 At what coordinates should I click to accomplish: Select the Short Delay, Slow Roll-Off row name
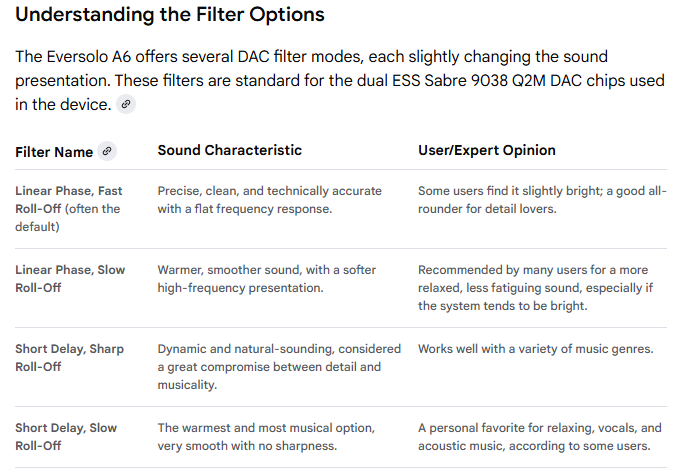[66, 436]
